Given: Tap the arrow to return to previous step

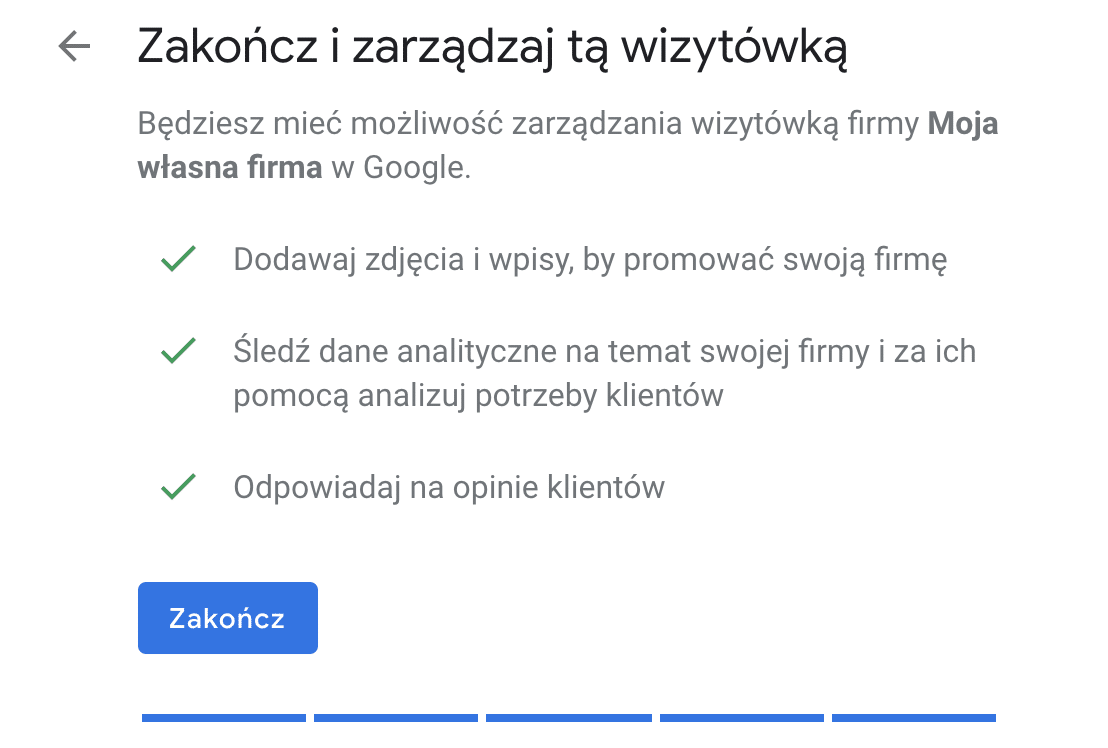Looking at the screenshot, I should (x=74, y=45).
